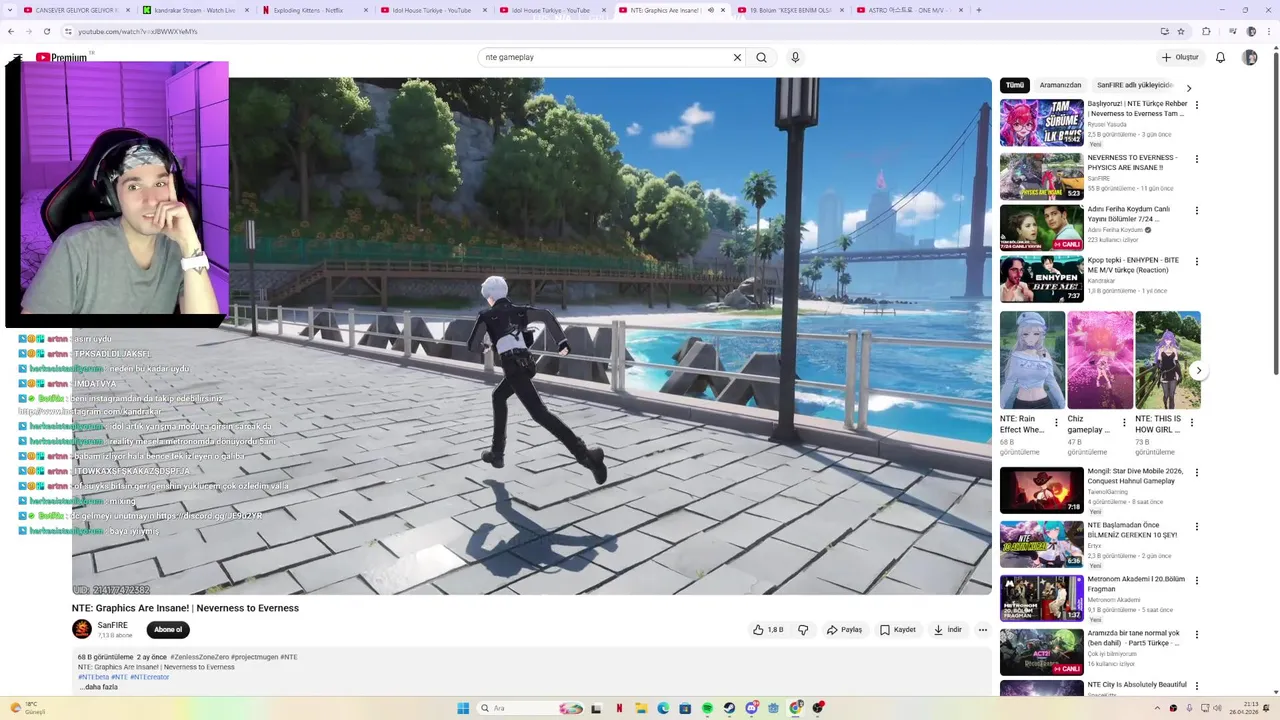1280x720 pixels.
Task: Reload the page with the refresh icon
Action: (x=46, y=31)
